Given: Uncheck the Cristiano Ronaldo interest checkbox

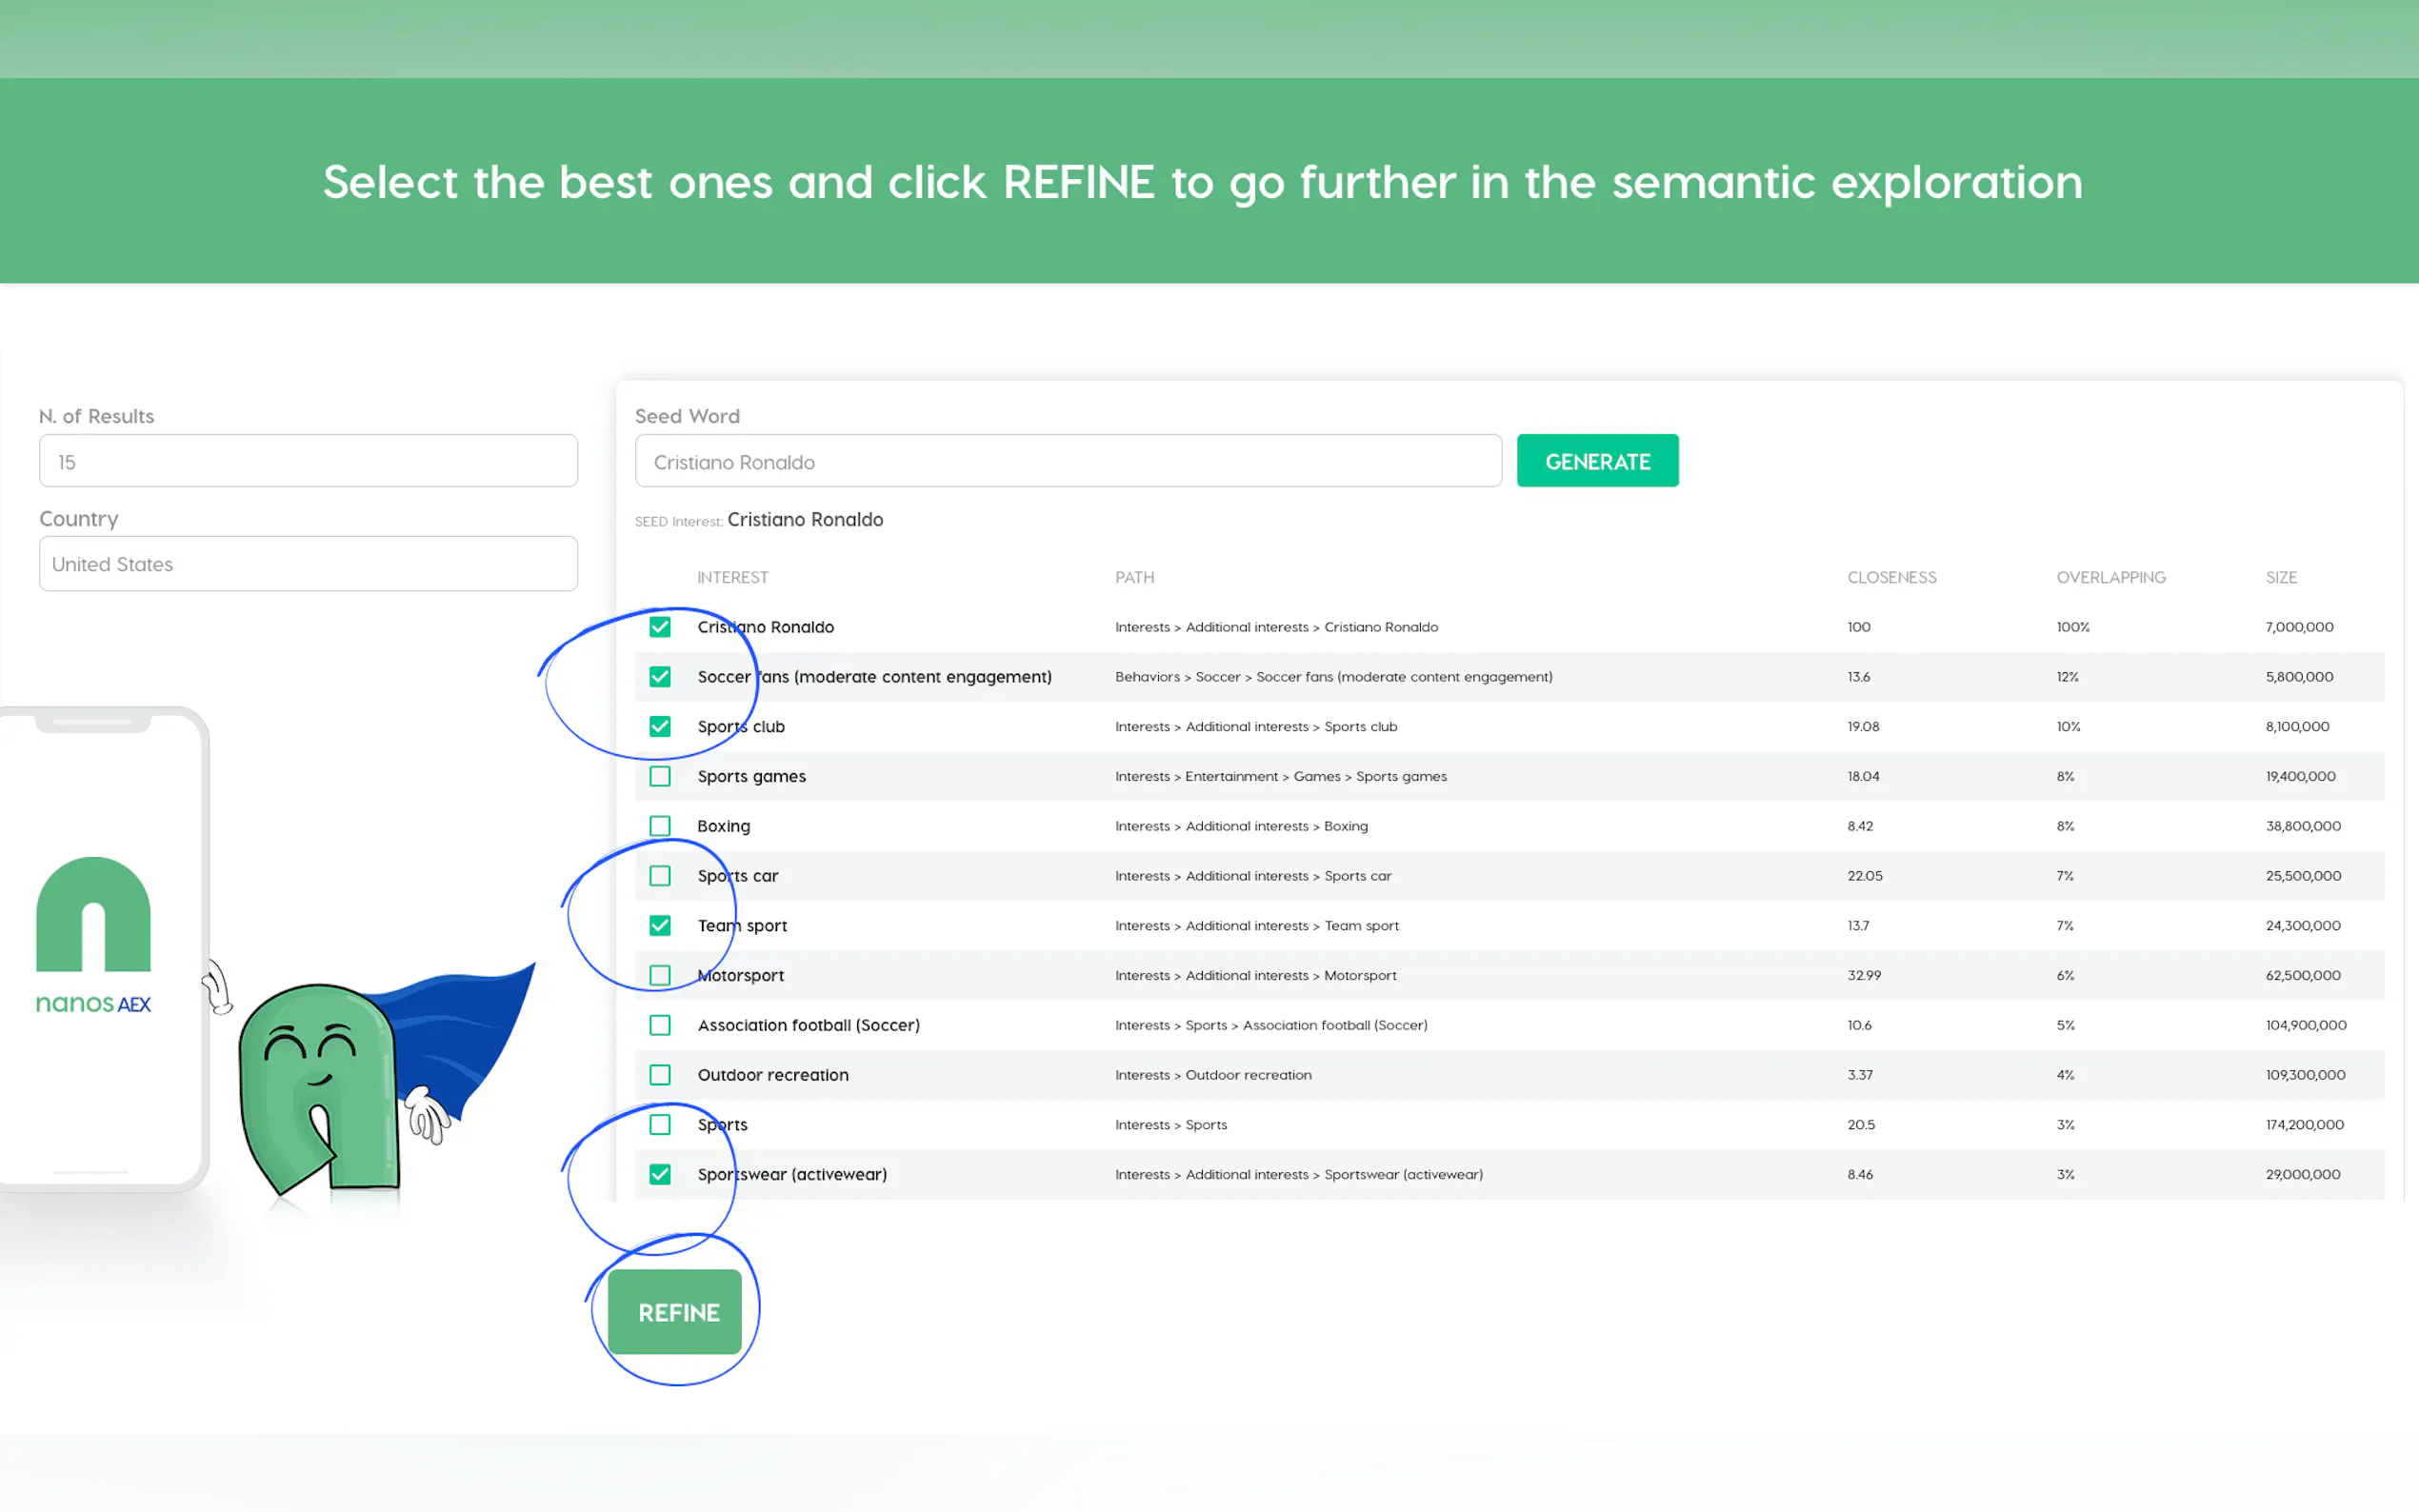Looking at the screenshot, I should click(660, 627).
